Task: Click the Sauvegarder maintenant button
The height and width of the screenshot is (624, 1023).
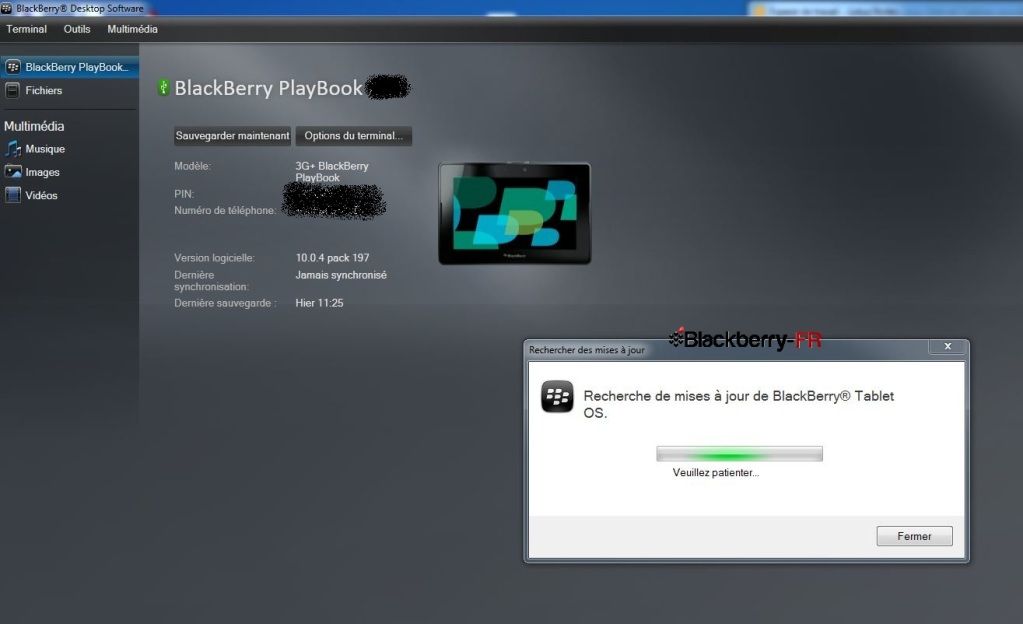Action: [232, 136]
